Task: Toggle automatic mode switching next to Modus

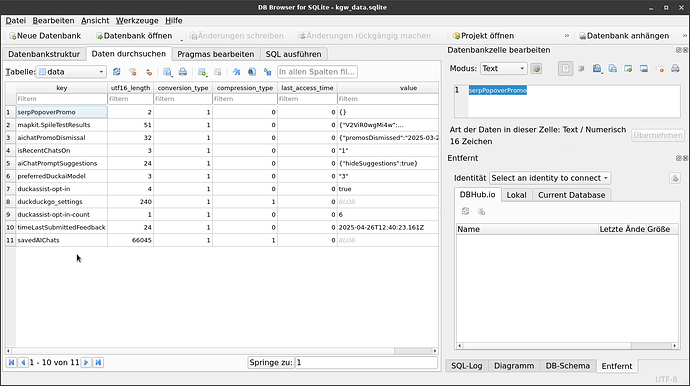Action: pos(536,69)
